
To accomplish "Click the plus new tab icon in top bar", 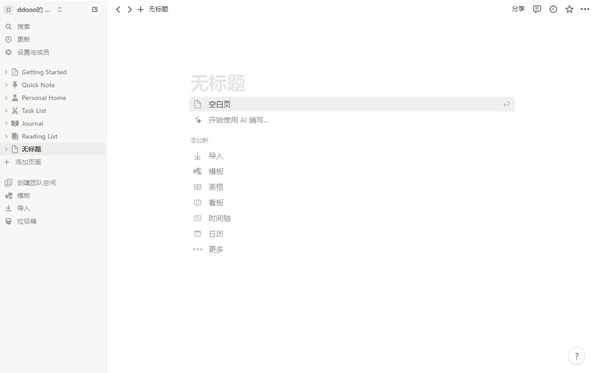I will tap(140, 10).
